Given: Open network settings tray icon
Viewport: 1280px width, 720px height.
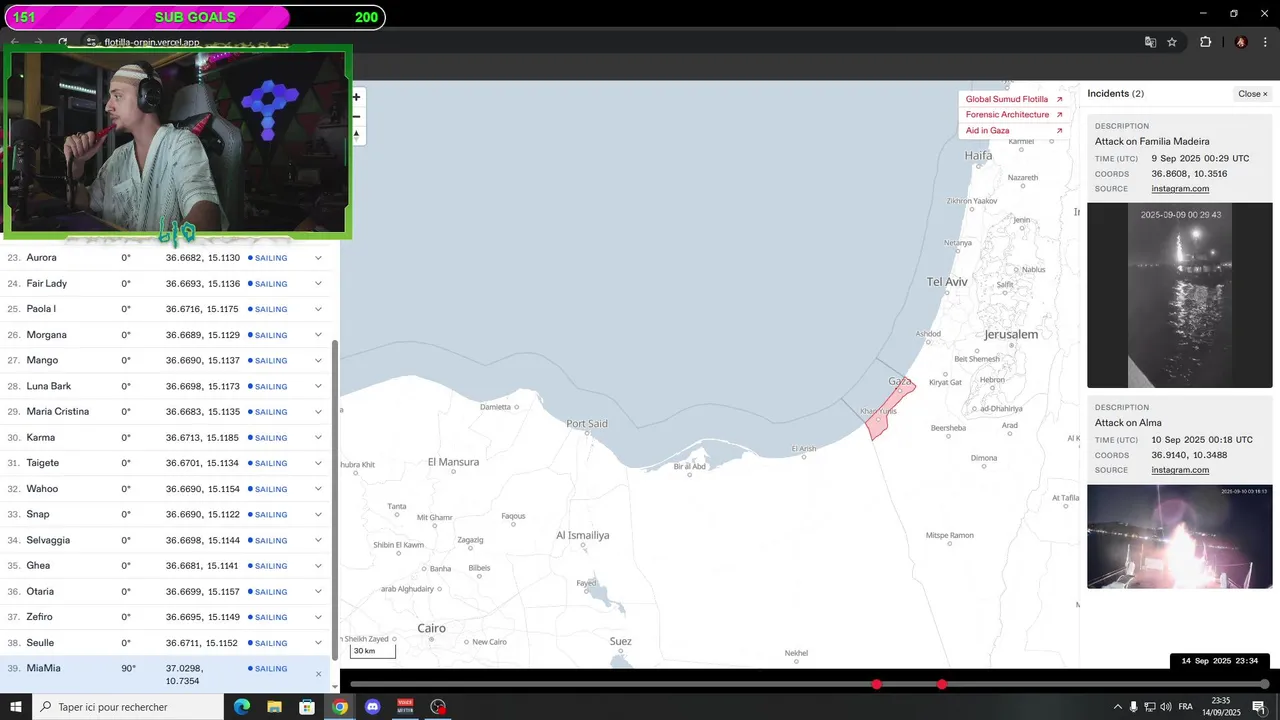Looking at the screenshot, I should tap(1149, 707).
